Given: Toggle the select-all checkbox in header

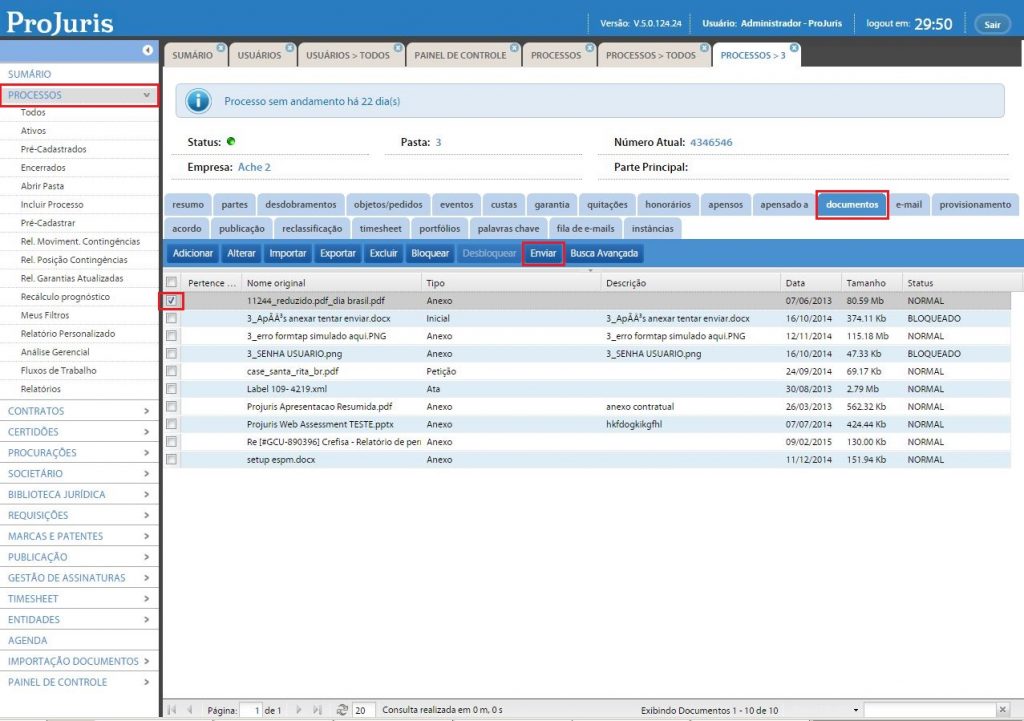Looking at the screenshot, I should coord(171,282).
